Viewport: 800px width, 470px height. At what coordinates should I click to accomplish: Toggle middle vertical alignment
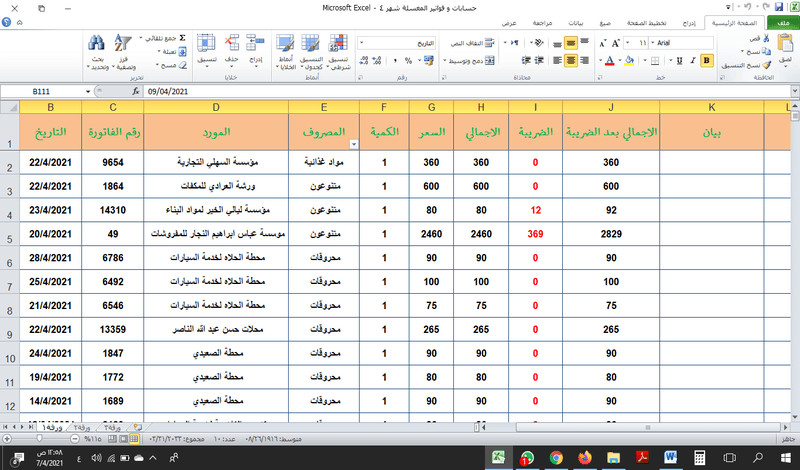(571, 43)
